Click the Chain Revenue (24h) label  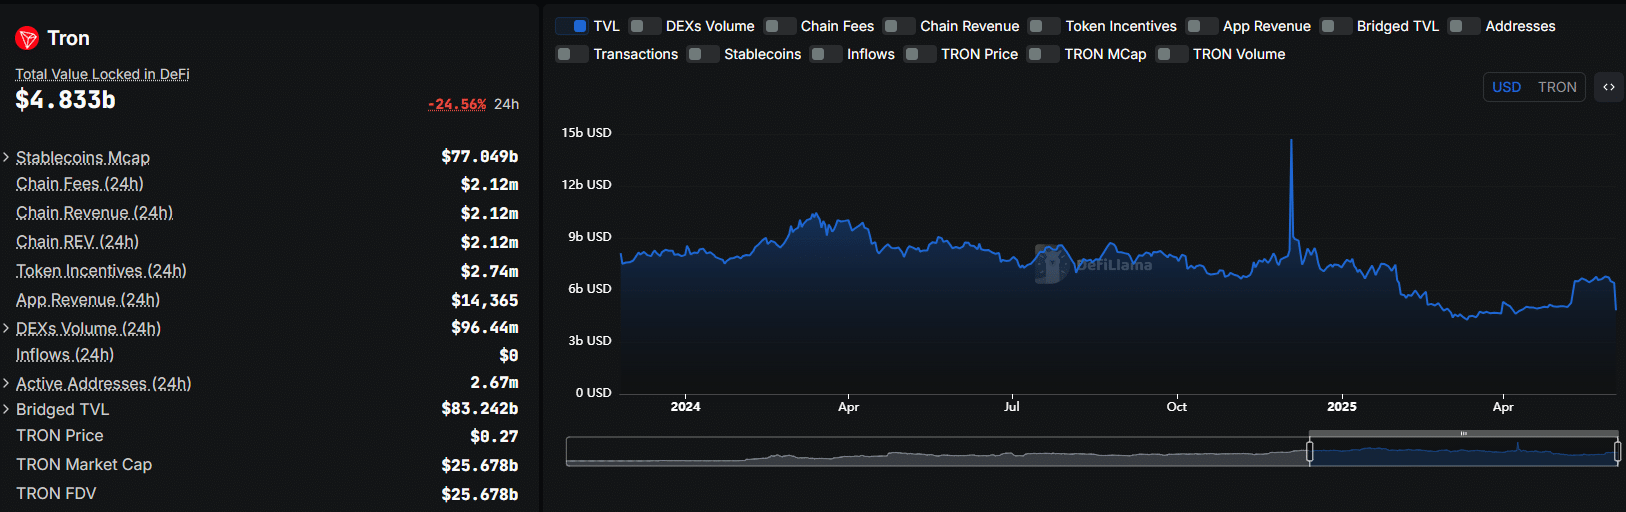tap(94, 213)
